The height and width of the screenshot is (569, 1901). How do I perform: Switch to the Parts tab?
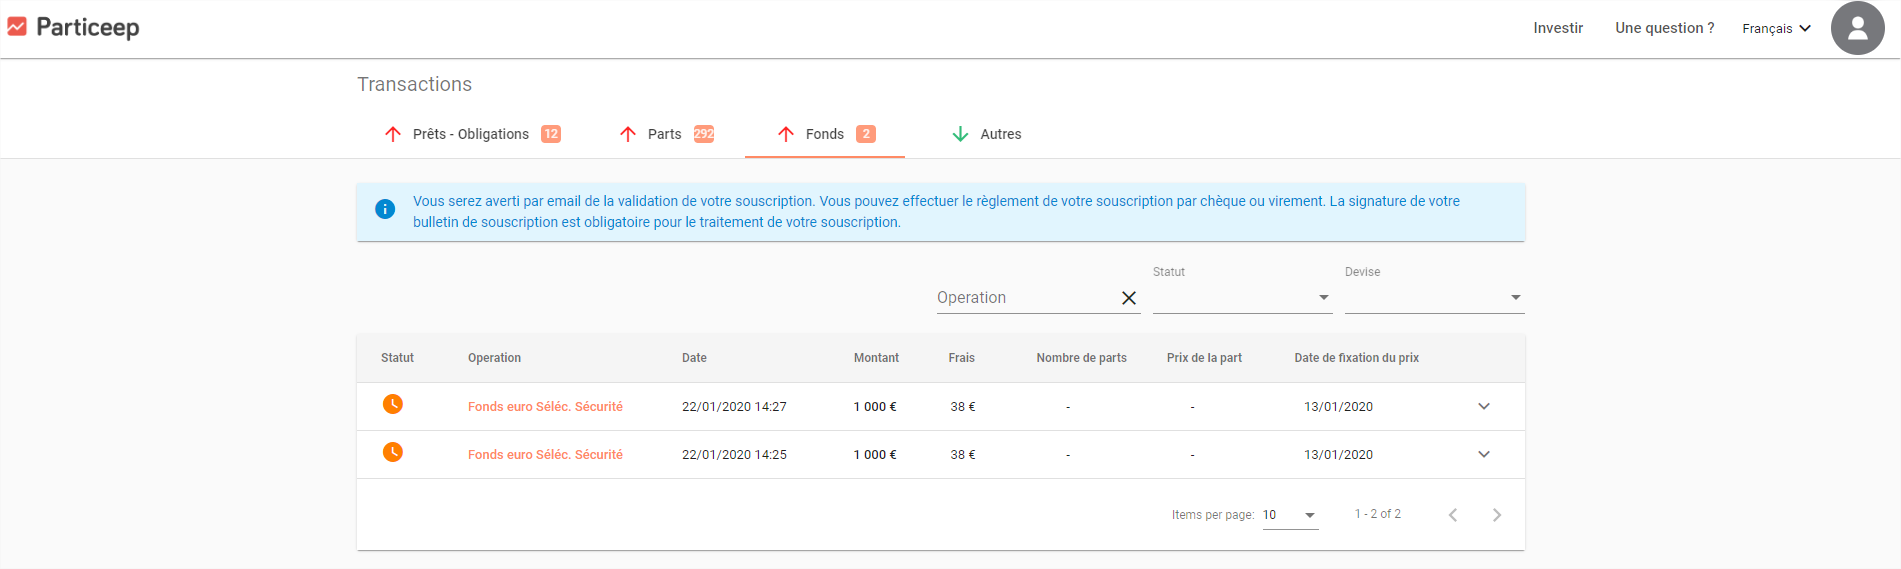[665, 134]
